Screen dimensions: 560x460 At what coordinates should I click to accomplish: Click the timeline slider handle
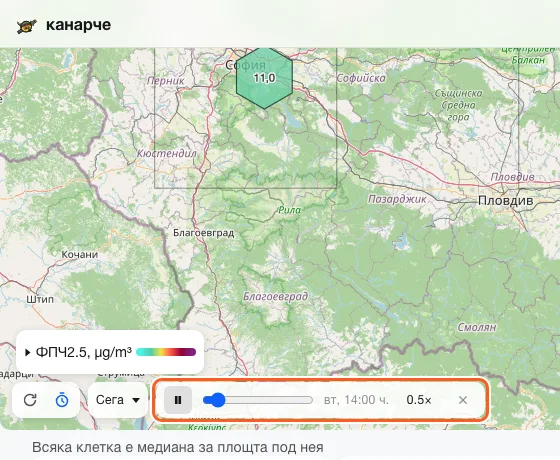click(x=217, y=400)
